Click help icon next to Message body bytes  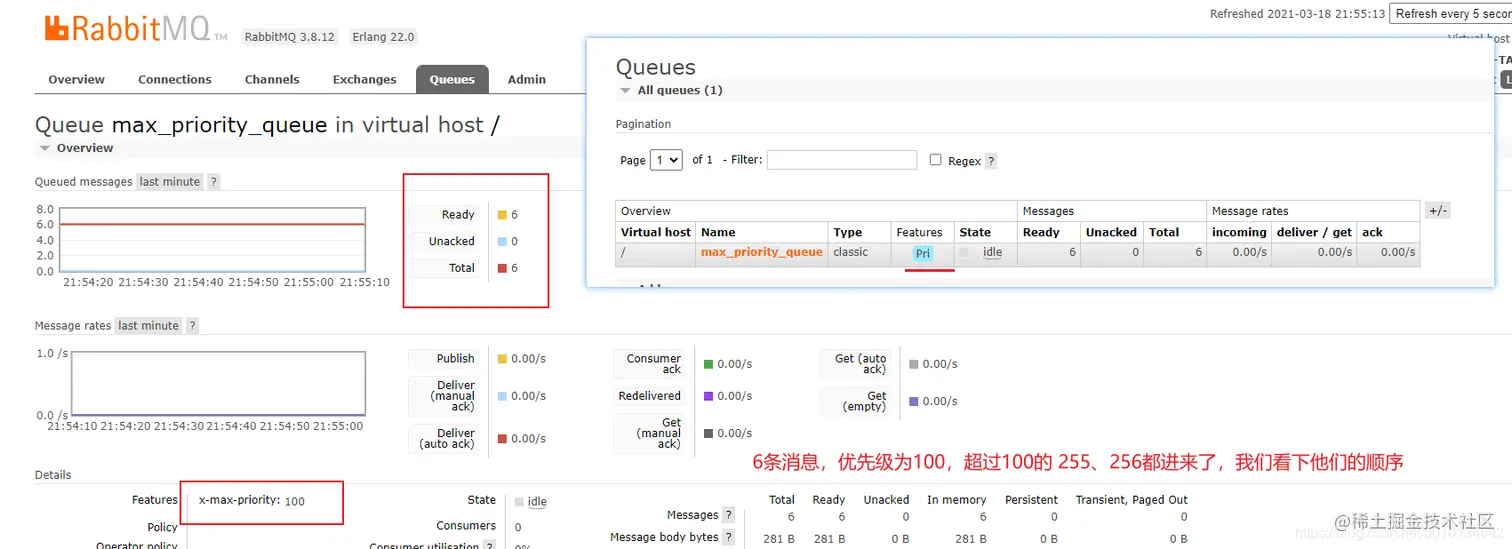pyautogui.click(x=728, y=538)
